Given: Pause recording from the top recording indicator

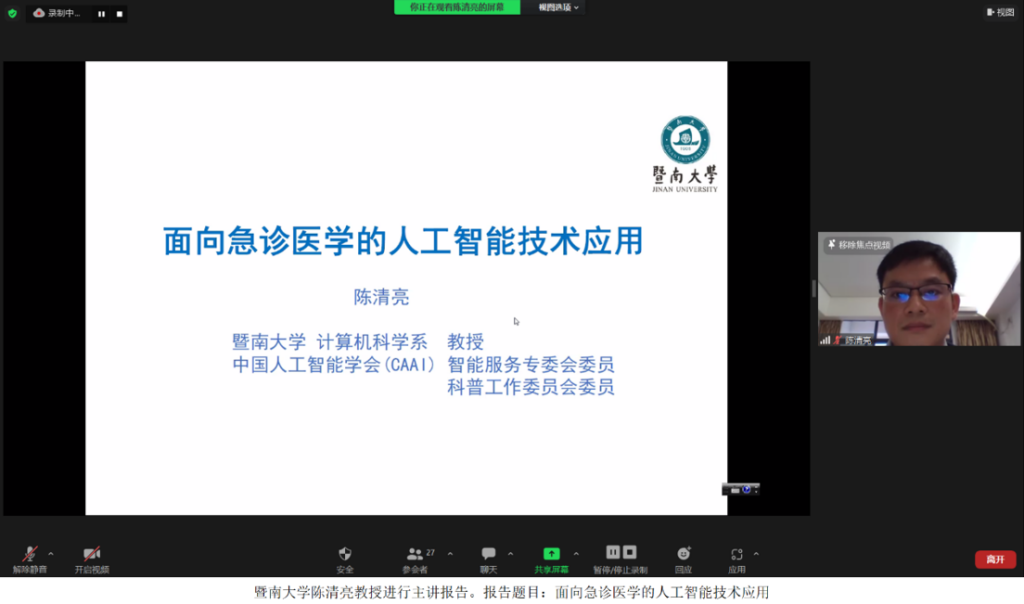Looking at the screenshot, I should point(101,14).
